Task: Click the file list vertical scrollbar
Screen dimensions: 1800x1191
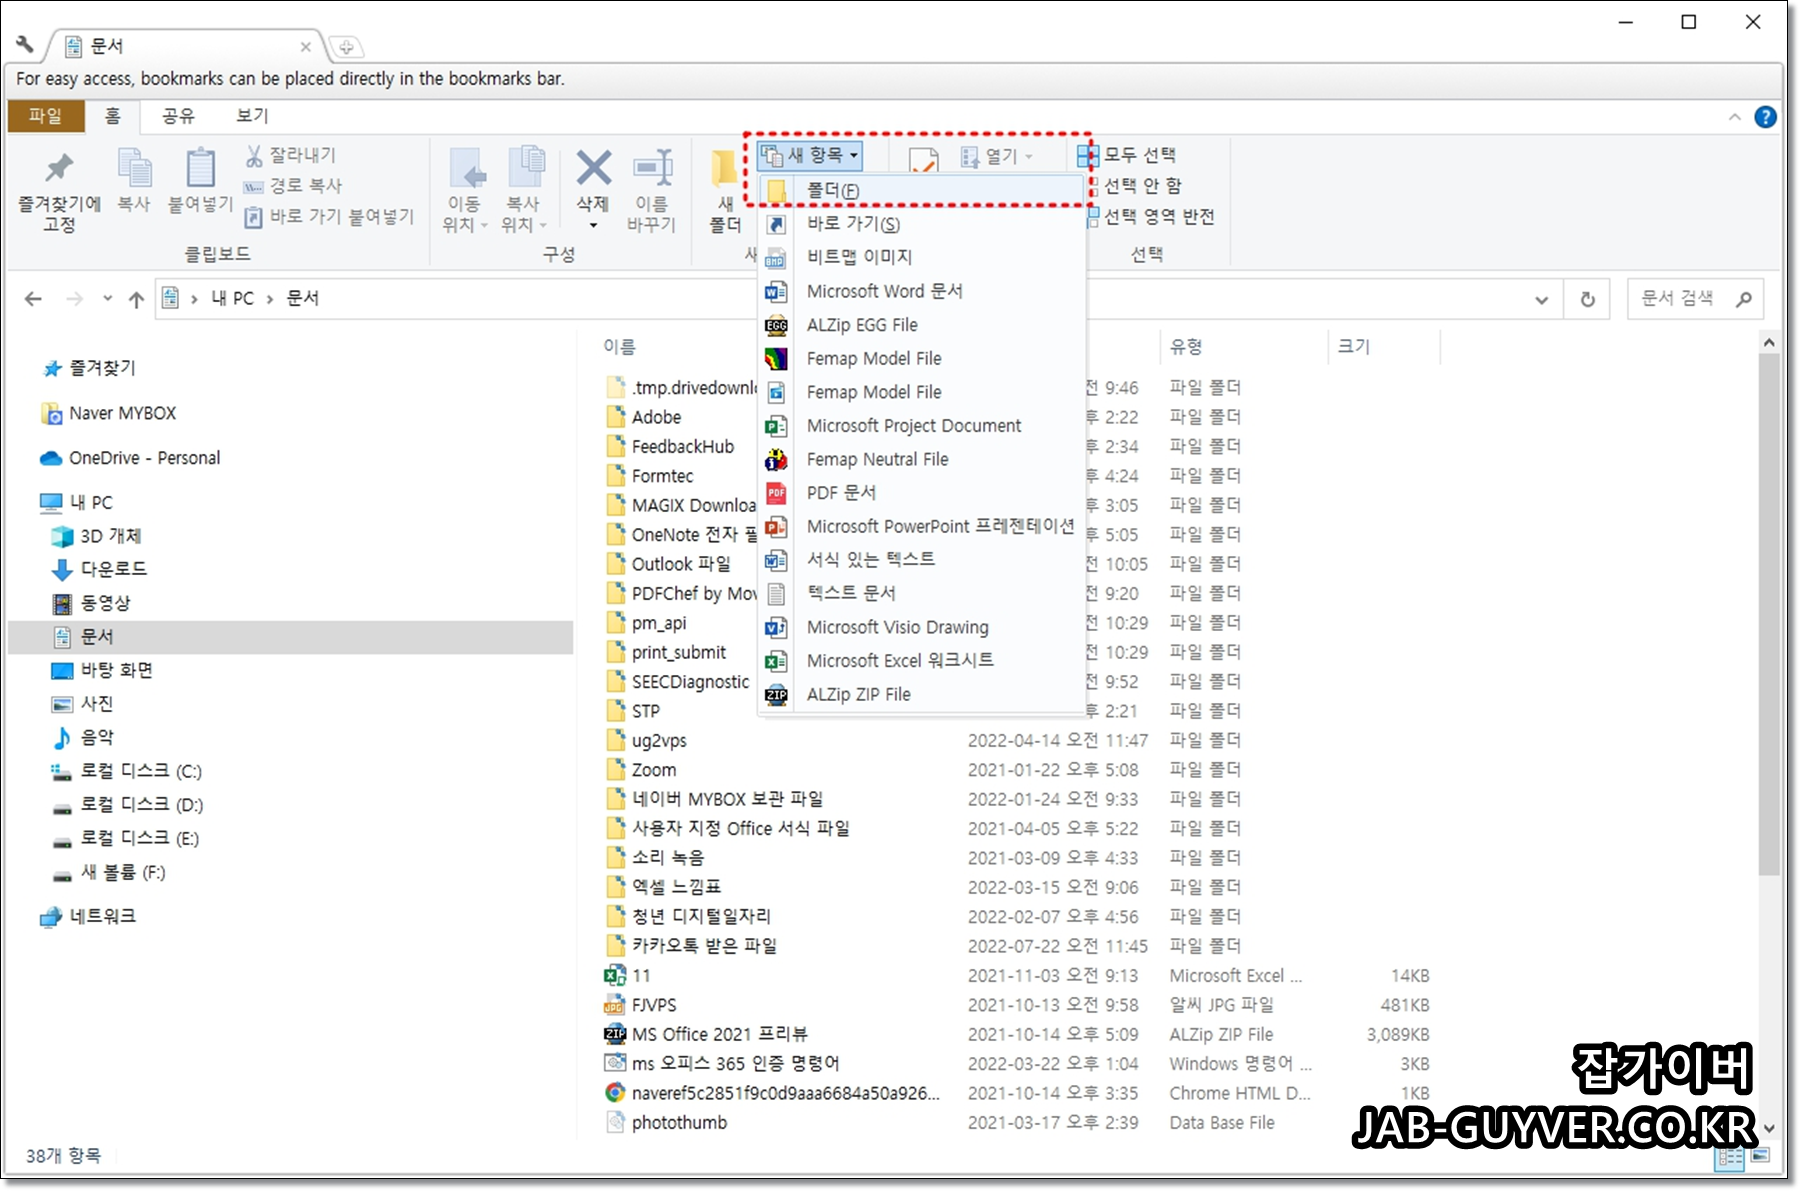Action: point(1769,613)
